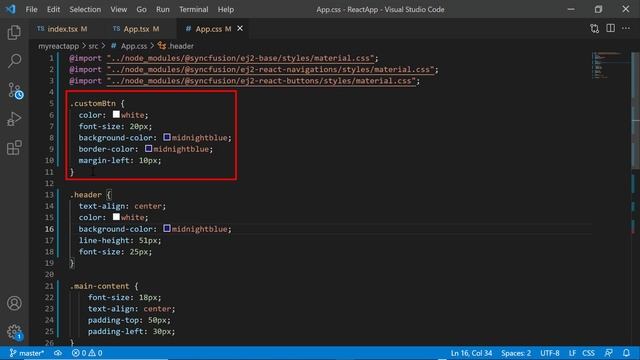
Task: Open the Search view in activity bar
Action: click(x=14, y=61)
